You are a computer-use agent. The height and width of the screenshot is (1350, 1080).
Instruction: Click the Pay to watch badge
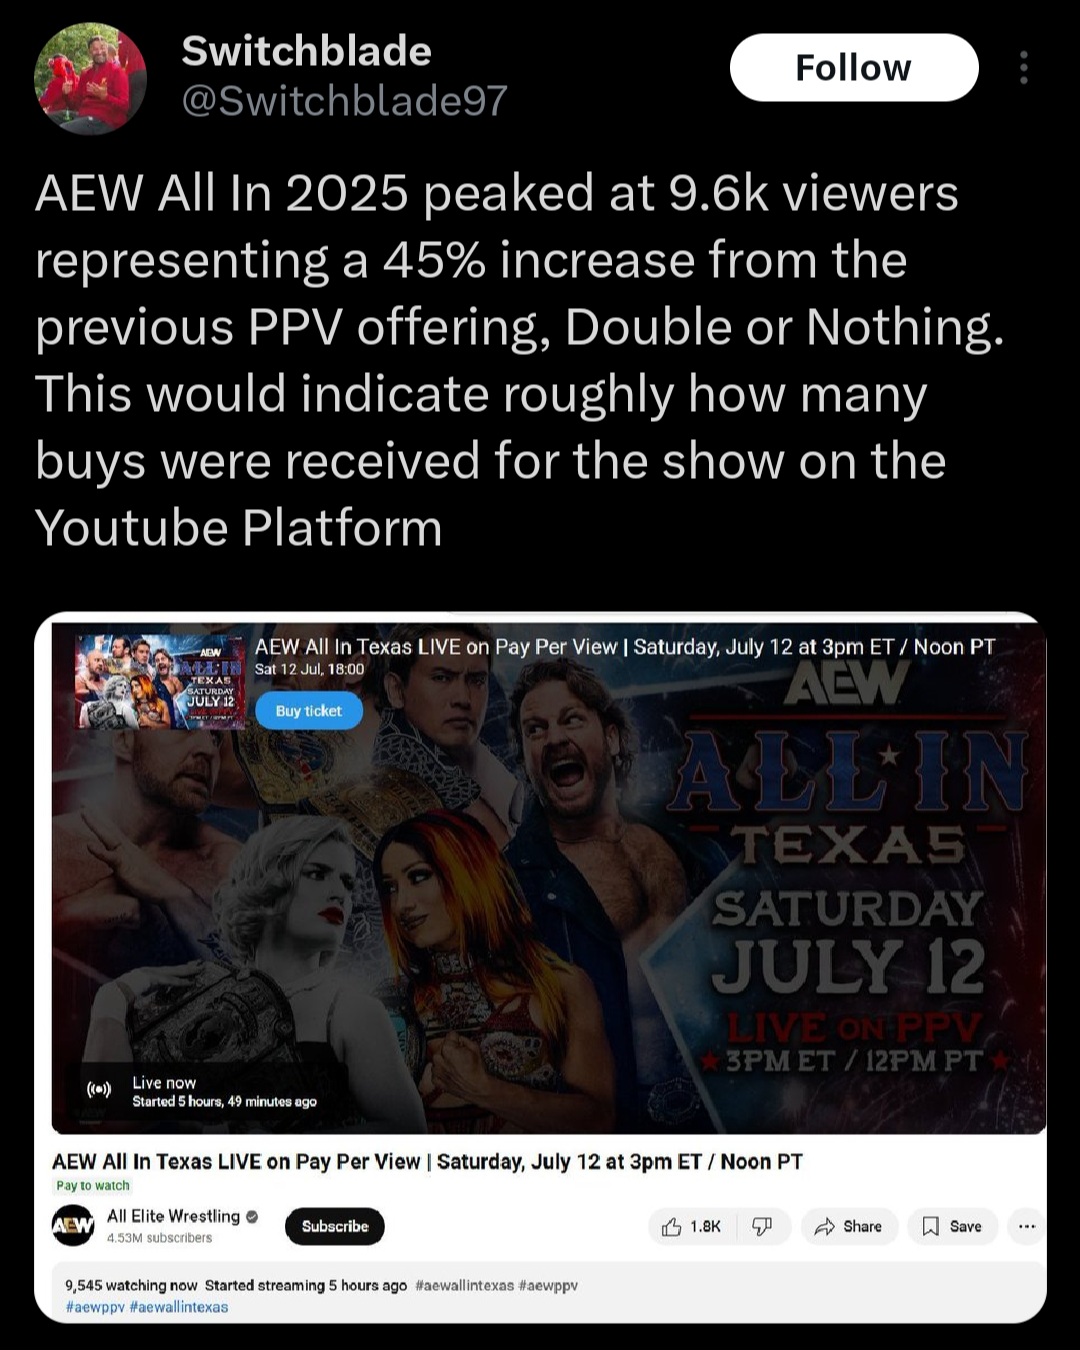point(93,1186)
